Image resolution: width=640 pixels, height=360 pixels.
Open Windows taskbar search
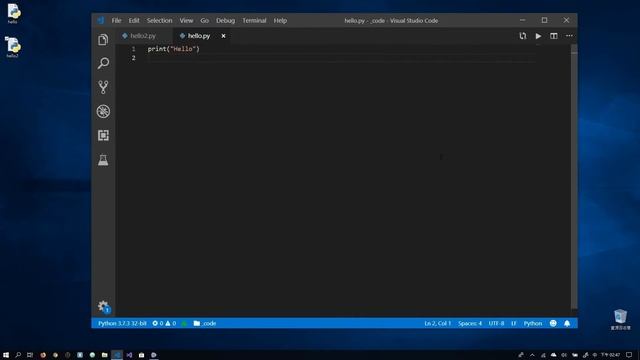click(18, 355)
